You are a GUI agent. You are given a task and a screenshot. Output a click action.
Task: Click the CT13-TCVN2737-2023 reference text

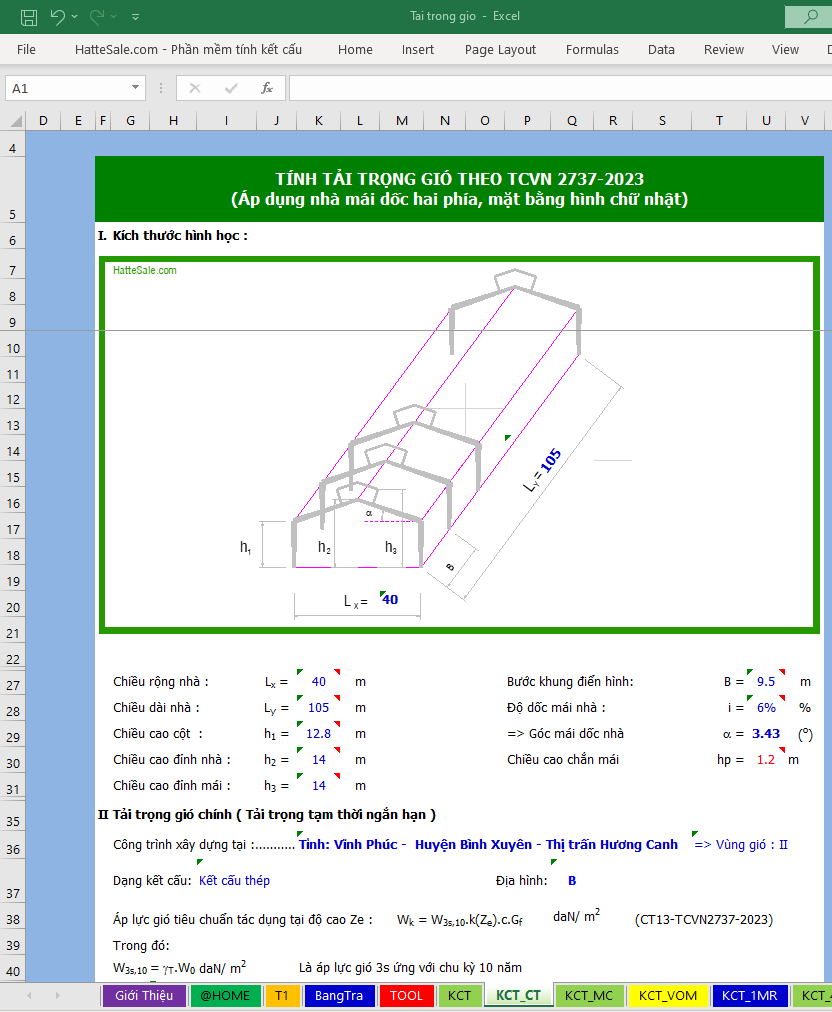coord(704,920)
